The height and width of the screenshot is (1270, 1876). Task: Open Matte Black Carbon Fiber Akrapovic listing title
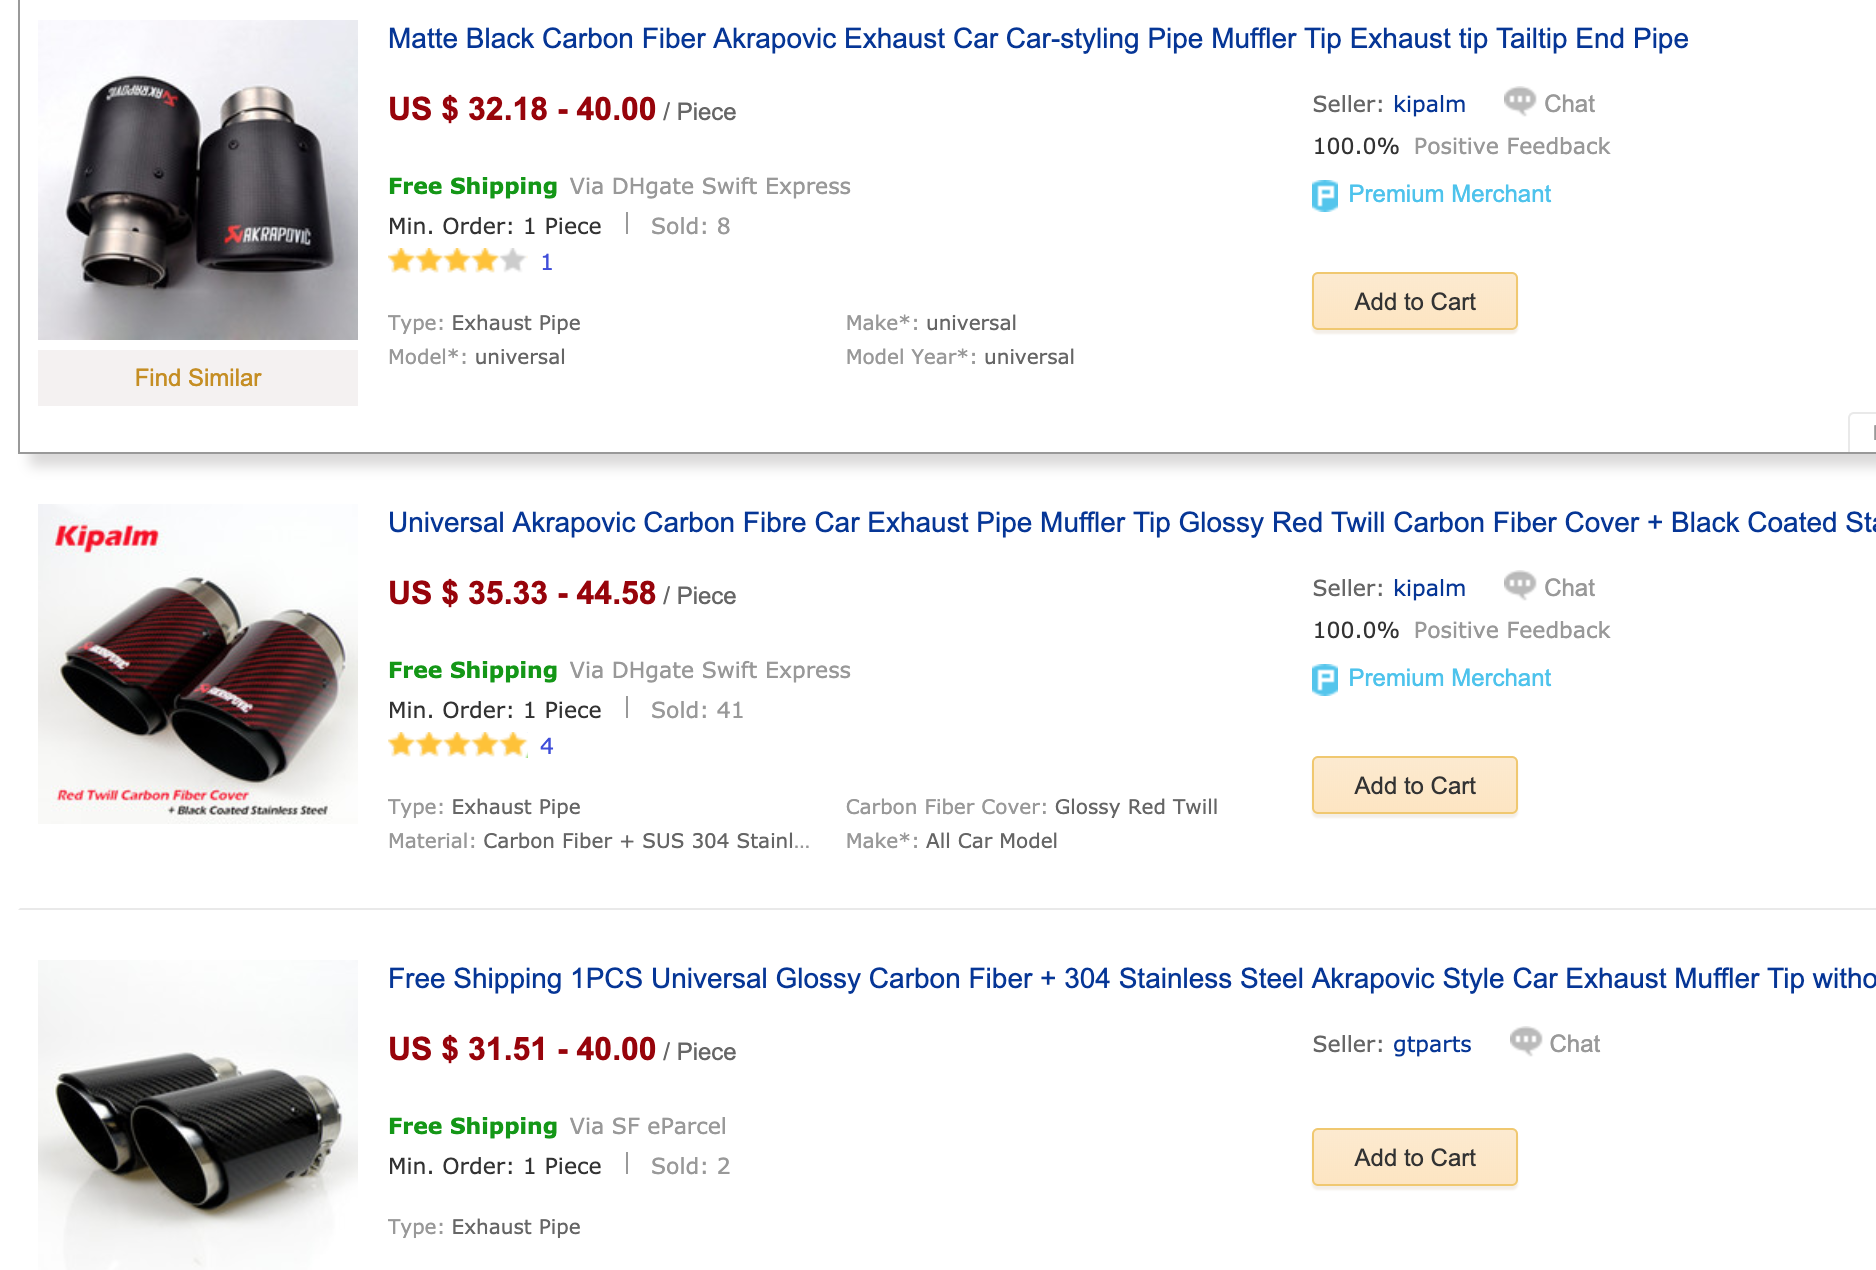1037,39
